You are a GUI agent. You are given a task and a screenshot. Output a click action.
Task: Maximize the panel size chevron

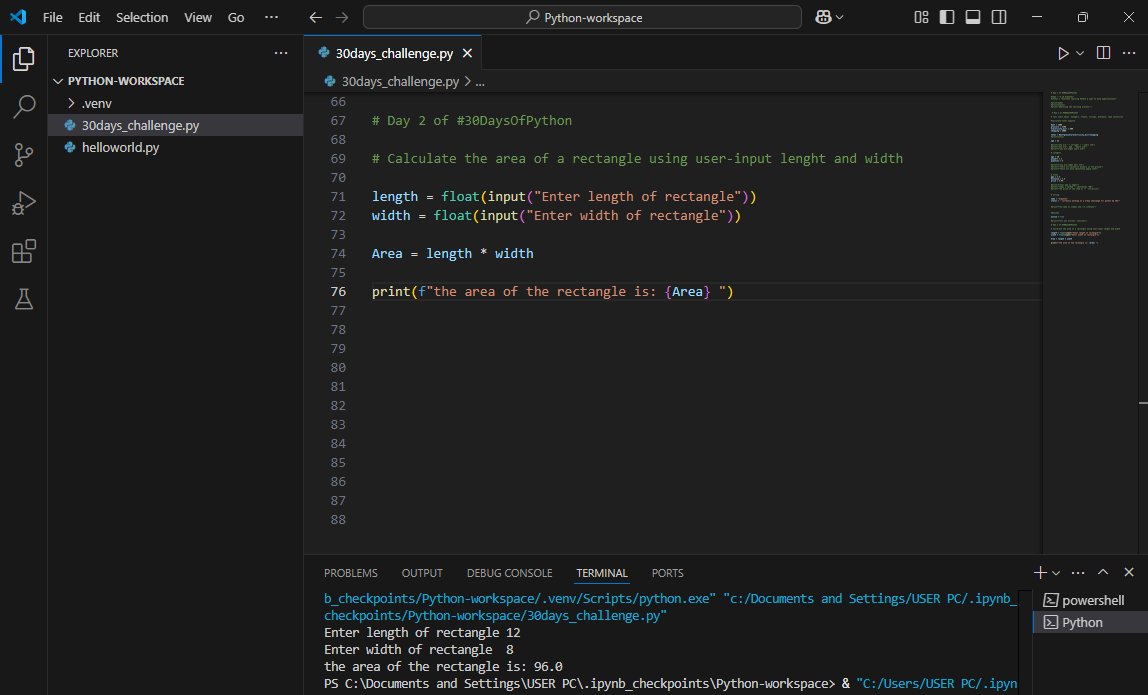click(x=1103, y=572)
